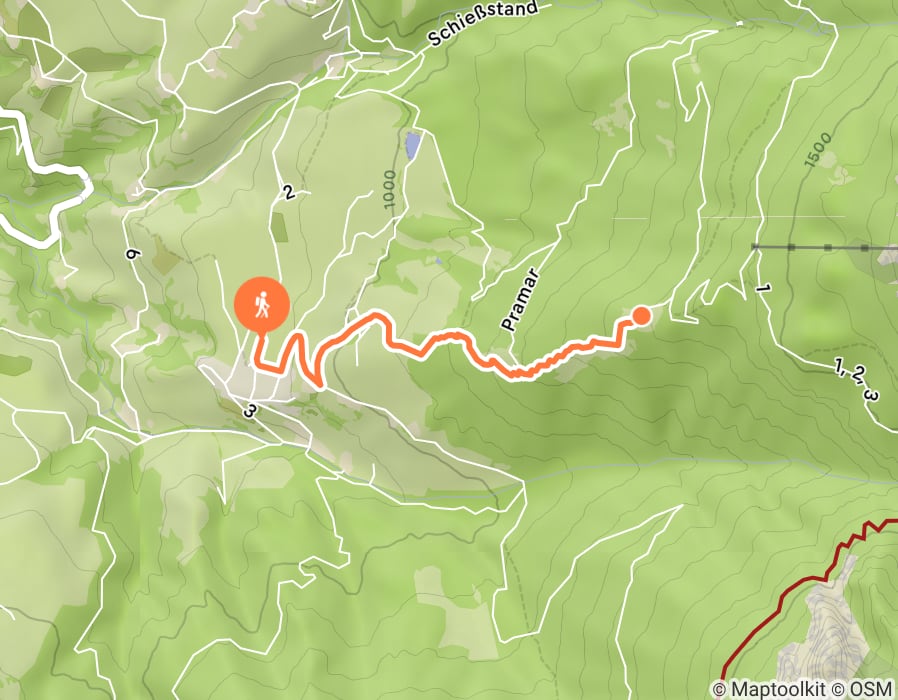Click the small blue pond near center
The width and height of the screenshot is (898, 700).
point(439,261)
